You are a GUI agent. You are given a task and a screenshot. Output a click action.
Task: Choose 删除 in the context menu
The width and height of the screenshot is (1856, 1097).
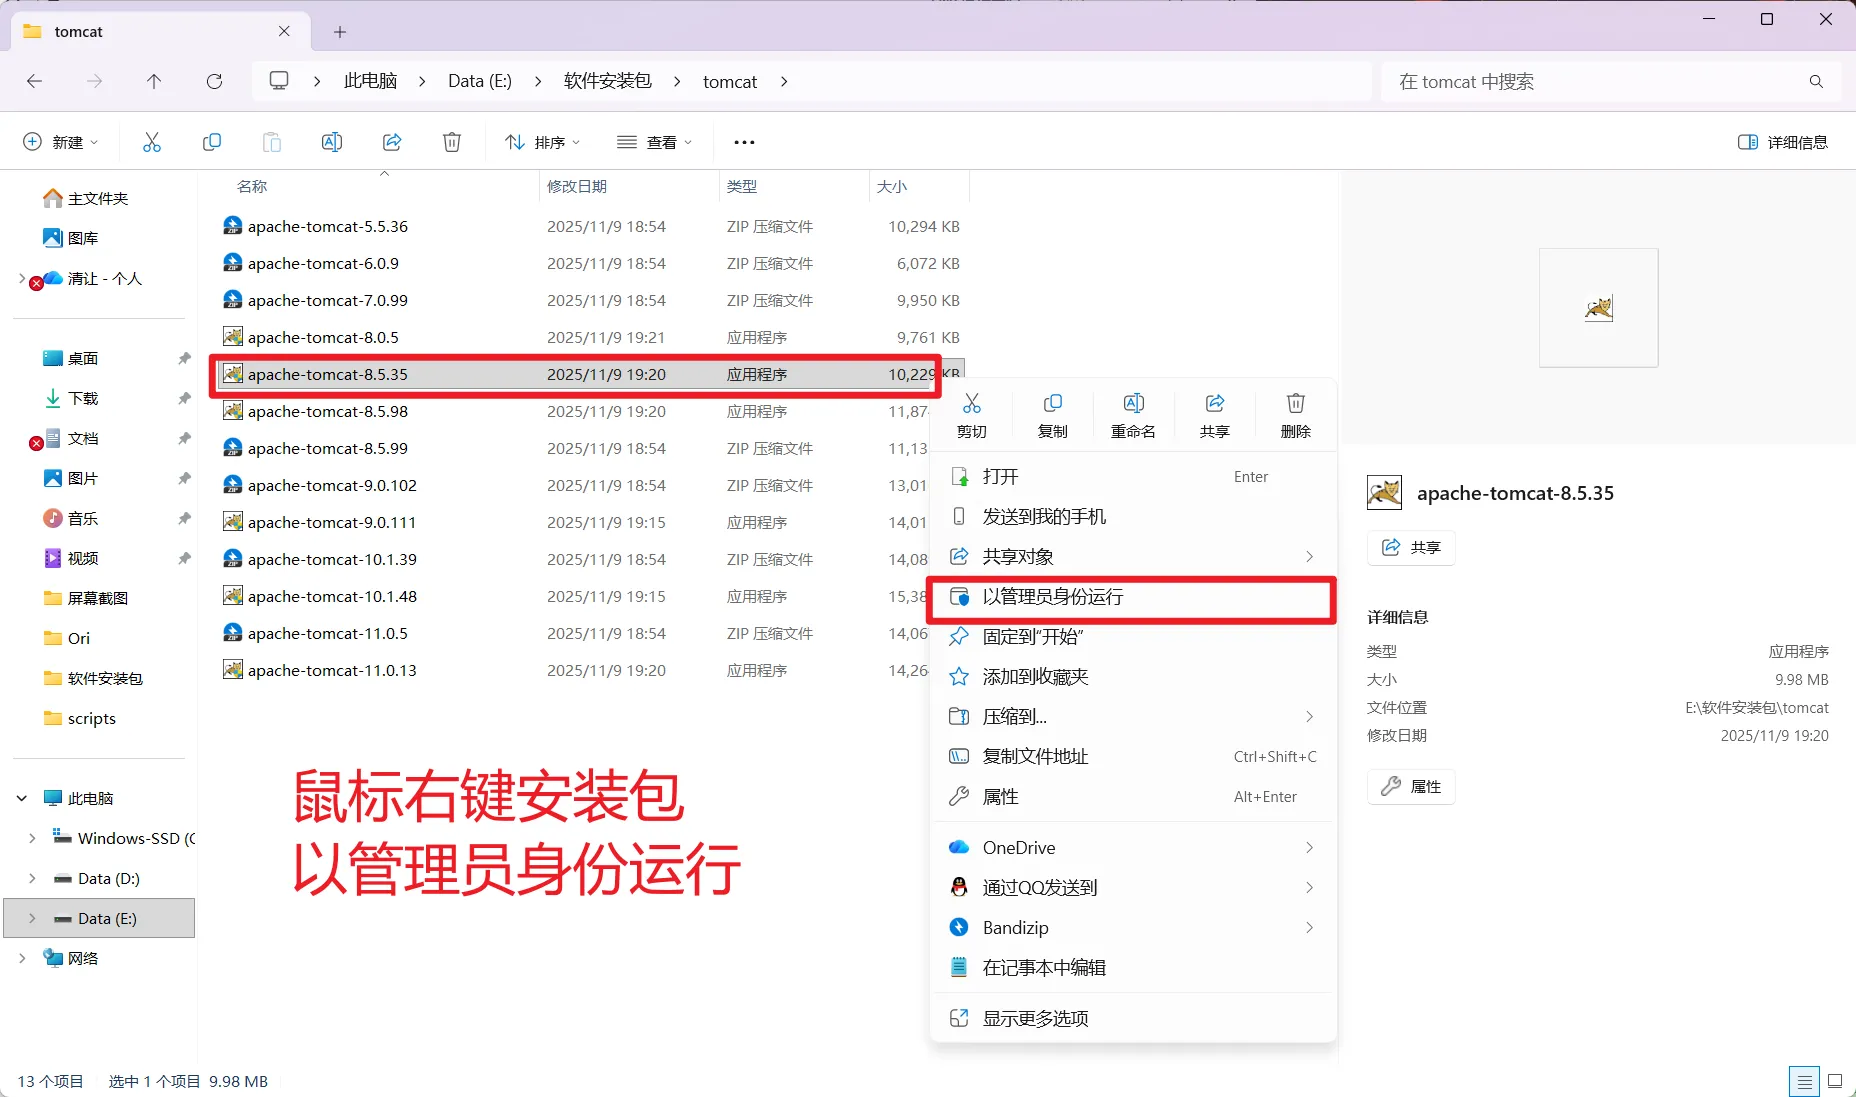[x=1296, y=415]
